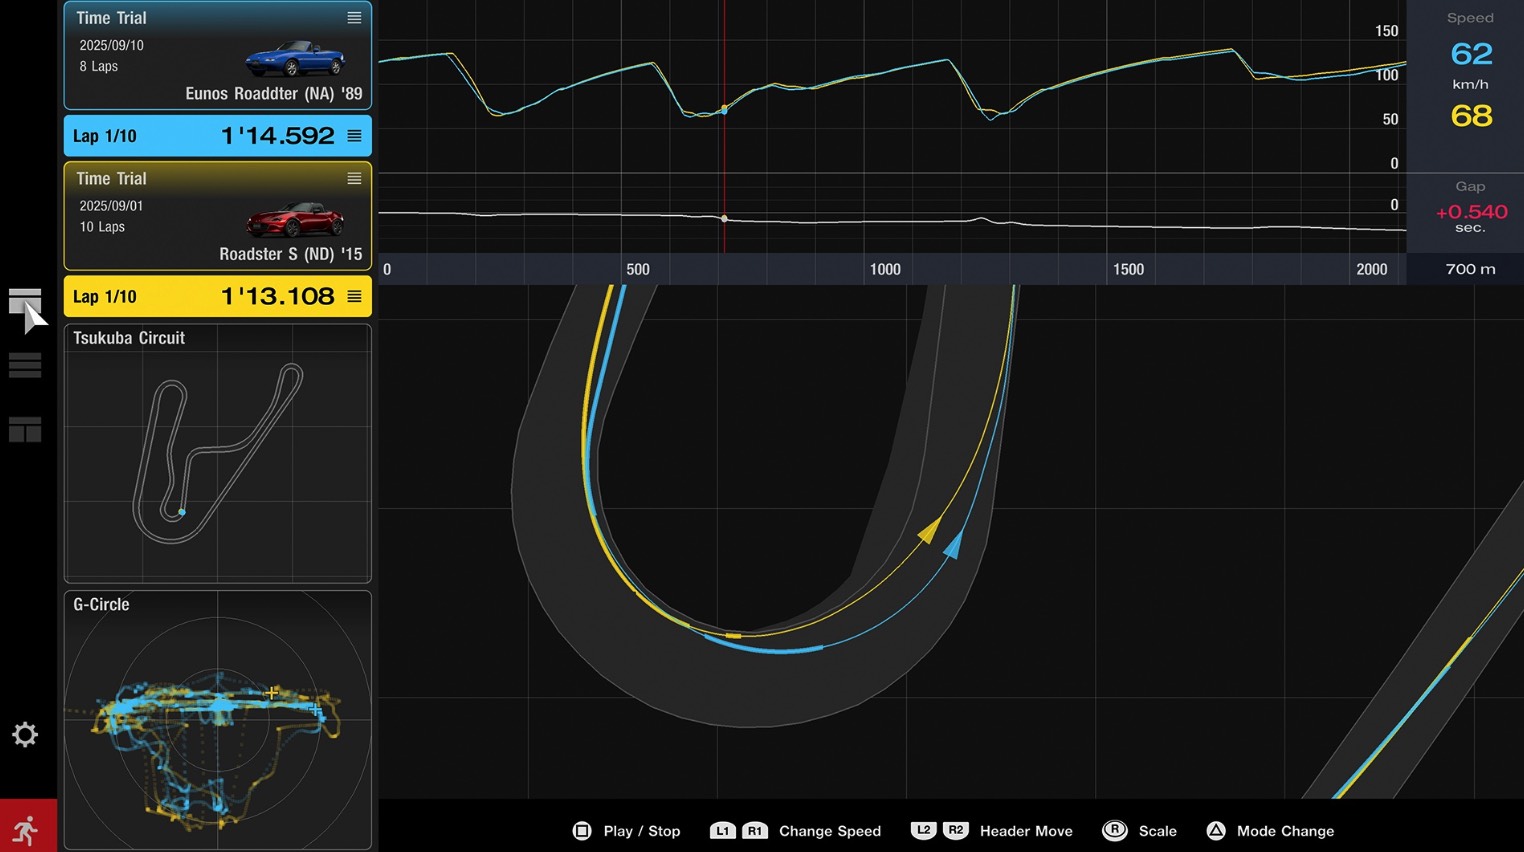The height and width of the screenshot is (852, 1524).
Task: Click the red exit running-man icon
Action: tap(27, 827)
